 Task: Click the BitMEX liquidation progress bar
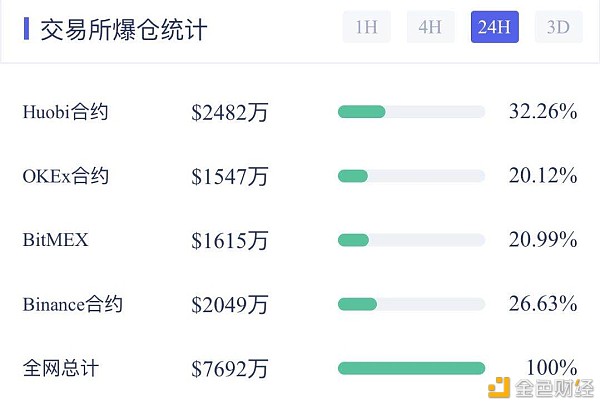(412, 240)
